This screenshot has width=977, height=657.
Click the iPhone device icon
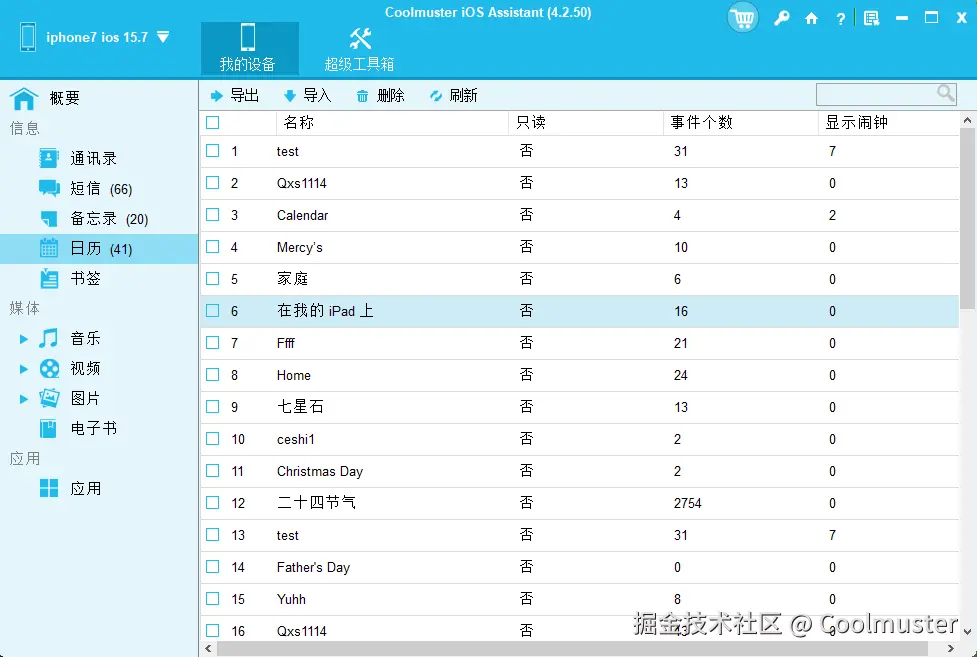click(x=27, y=37)
